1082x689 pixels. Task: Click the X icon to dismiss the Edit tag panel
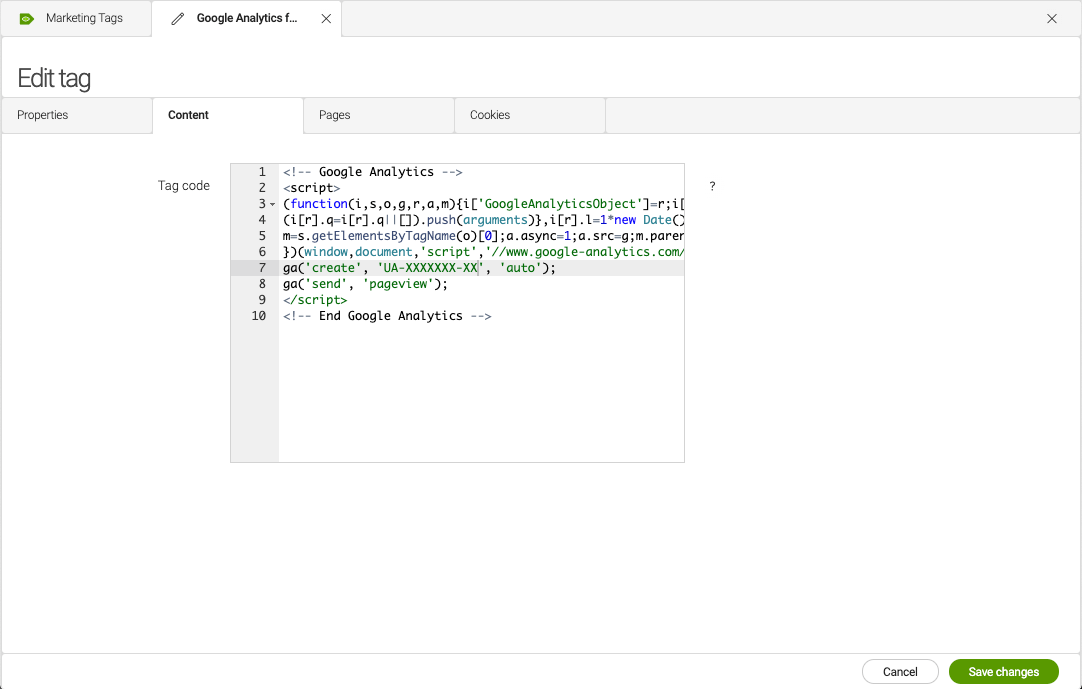point(1051,18)
